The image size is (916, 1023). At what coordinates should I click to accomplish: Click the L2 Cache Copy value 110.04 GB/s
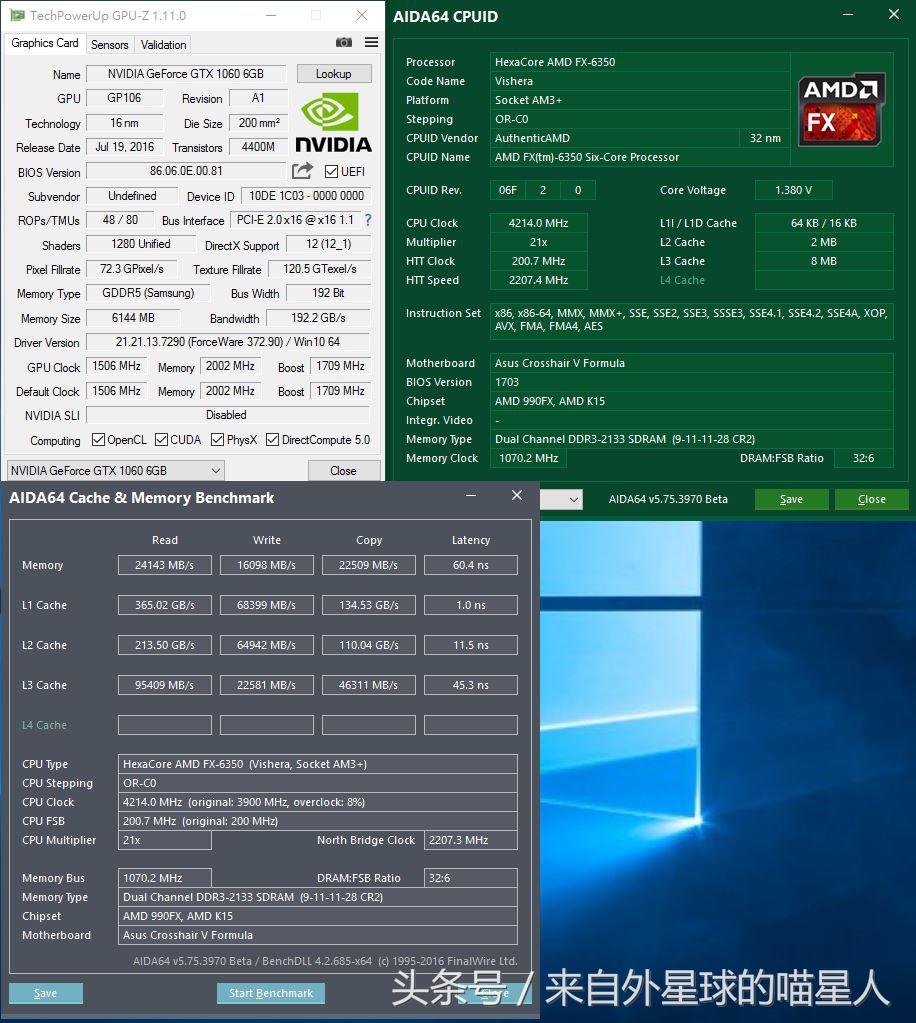[x=369, y=645]
